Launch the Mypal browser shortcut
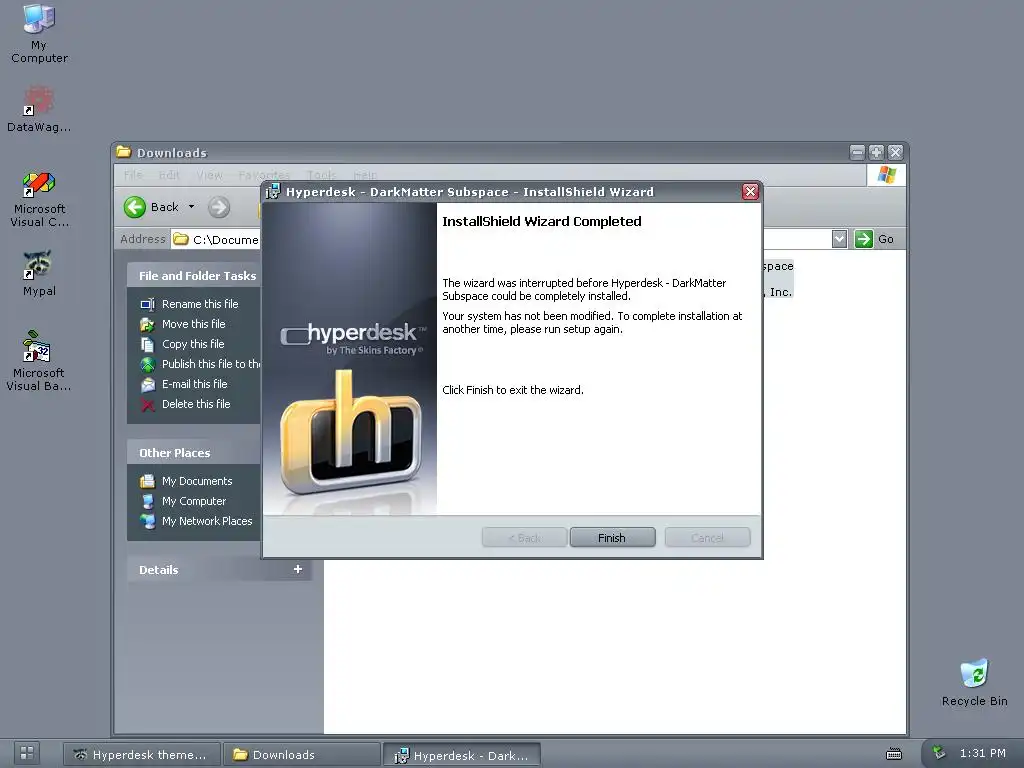The width and height of the screenshot is (1024, 768). pyautogui.click(x=39, y=273)
